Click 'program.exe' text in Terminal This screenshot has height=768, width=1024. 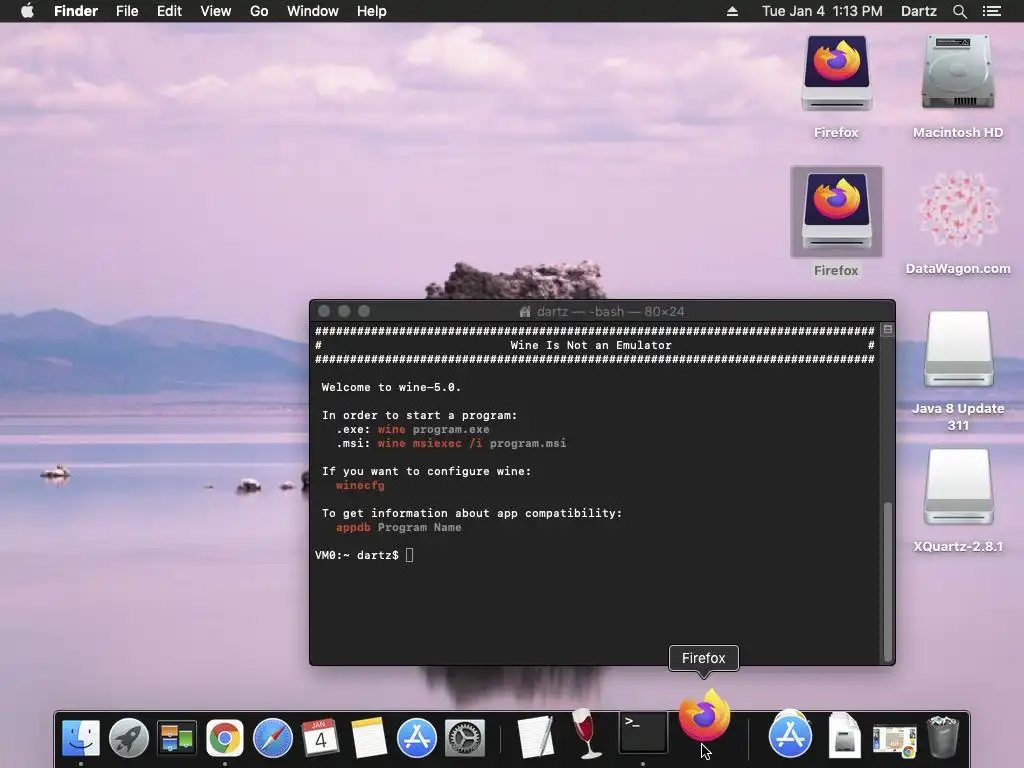[451, 430]
